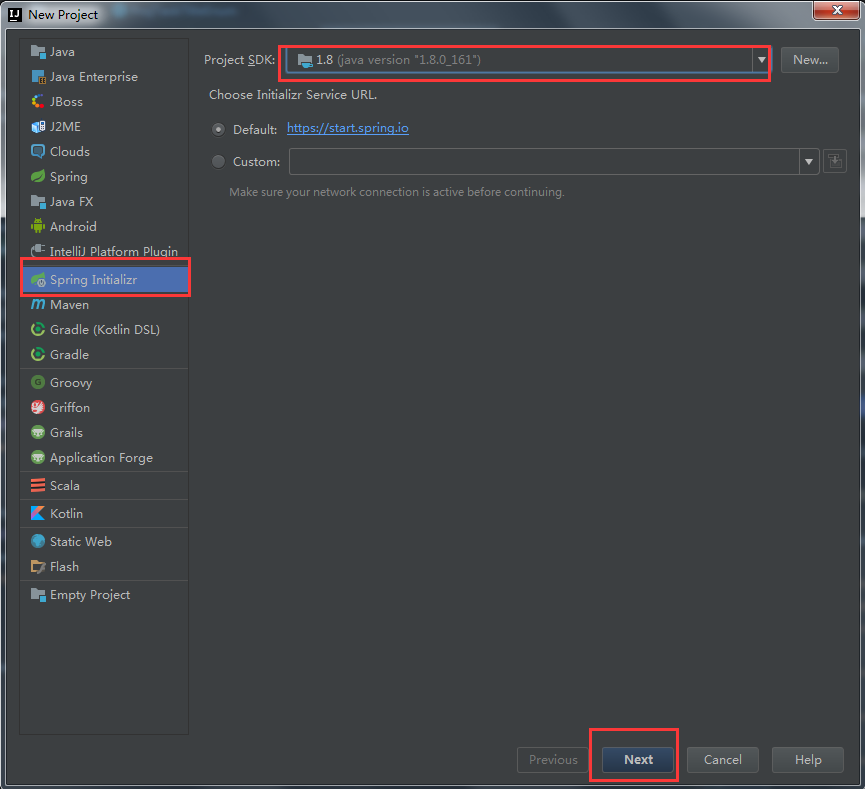
Task: Select the Groovy label
Action: coord(71,383)
